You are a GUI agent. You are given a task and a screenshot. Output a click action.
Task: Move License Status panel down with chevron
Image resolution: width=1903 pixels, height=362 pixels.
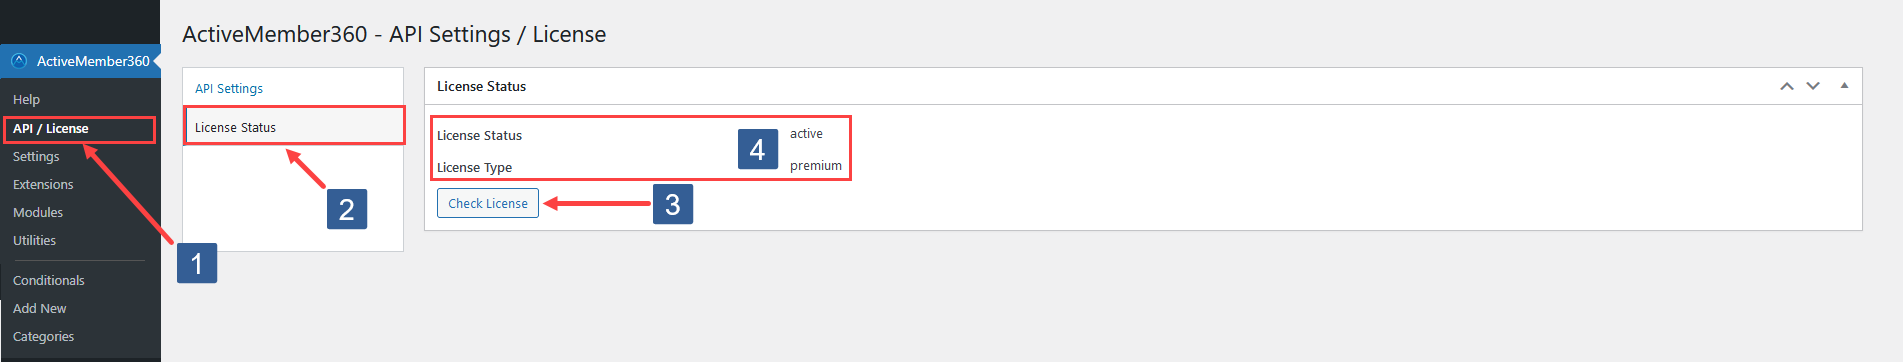(x=1813, y=86)
